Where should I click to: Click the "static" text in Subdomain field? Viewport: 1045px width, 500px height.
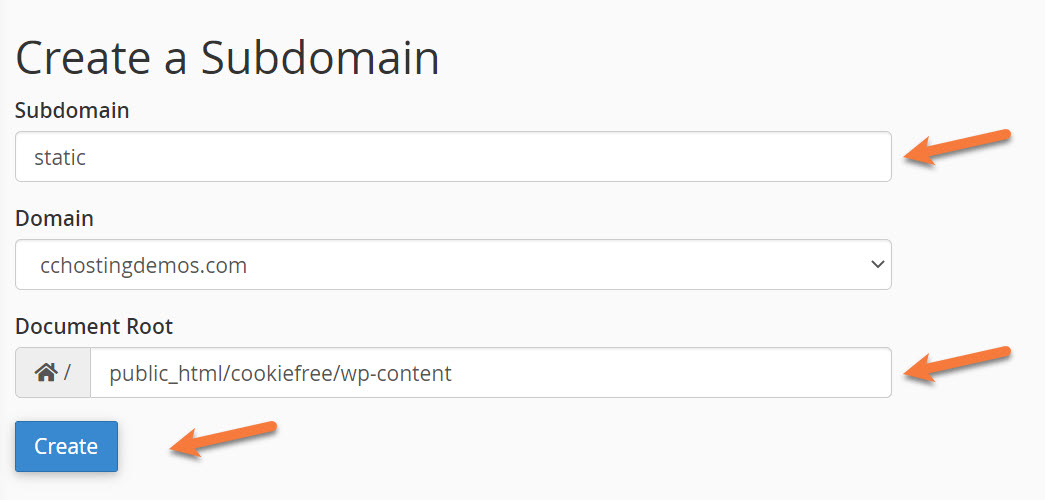(x=60, y=157)
